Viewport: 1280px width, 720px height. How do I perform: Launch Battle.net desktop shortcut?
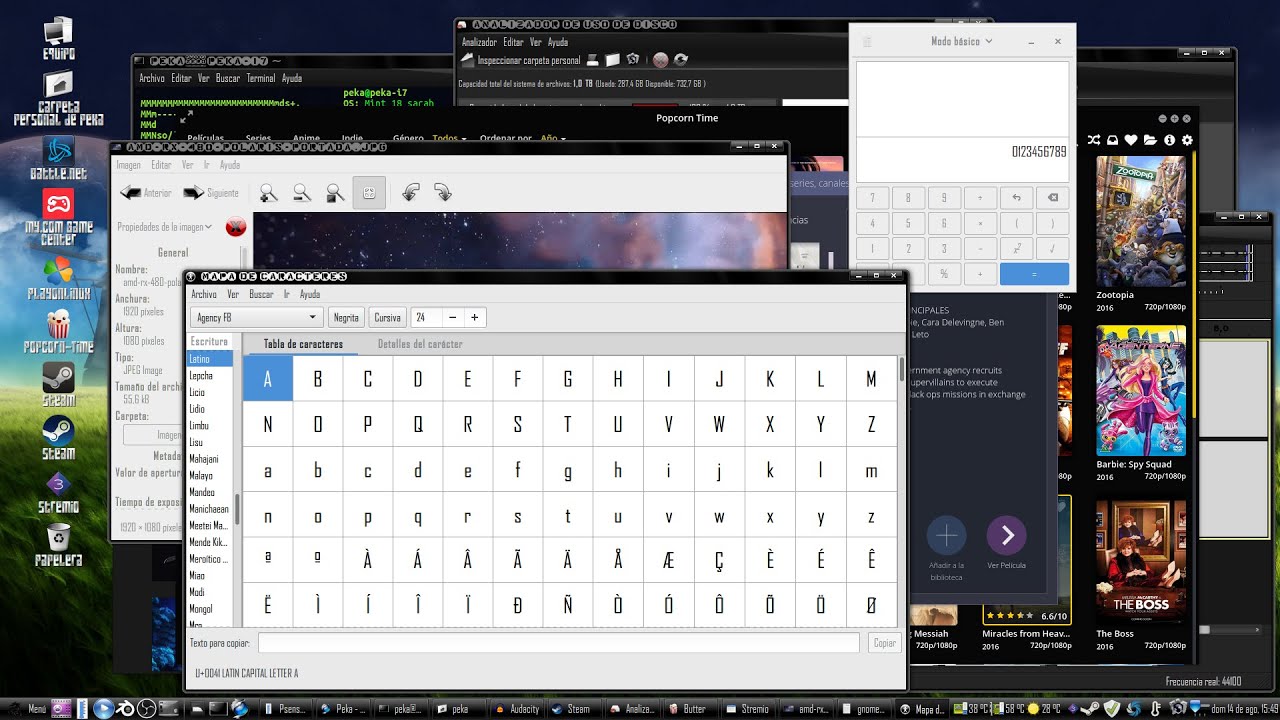(58, 157)
